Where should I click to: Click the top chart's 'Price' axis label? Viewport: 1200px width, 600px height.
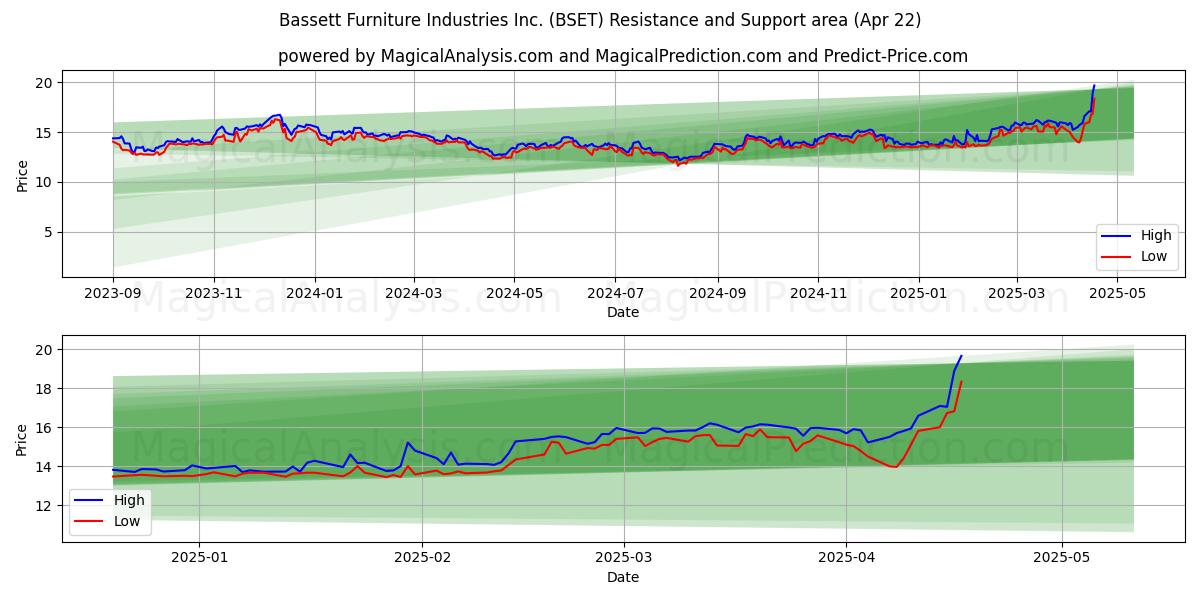point(22,177)
